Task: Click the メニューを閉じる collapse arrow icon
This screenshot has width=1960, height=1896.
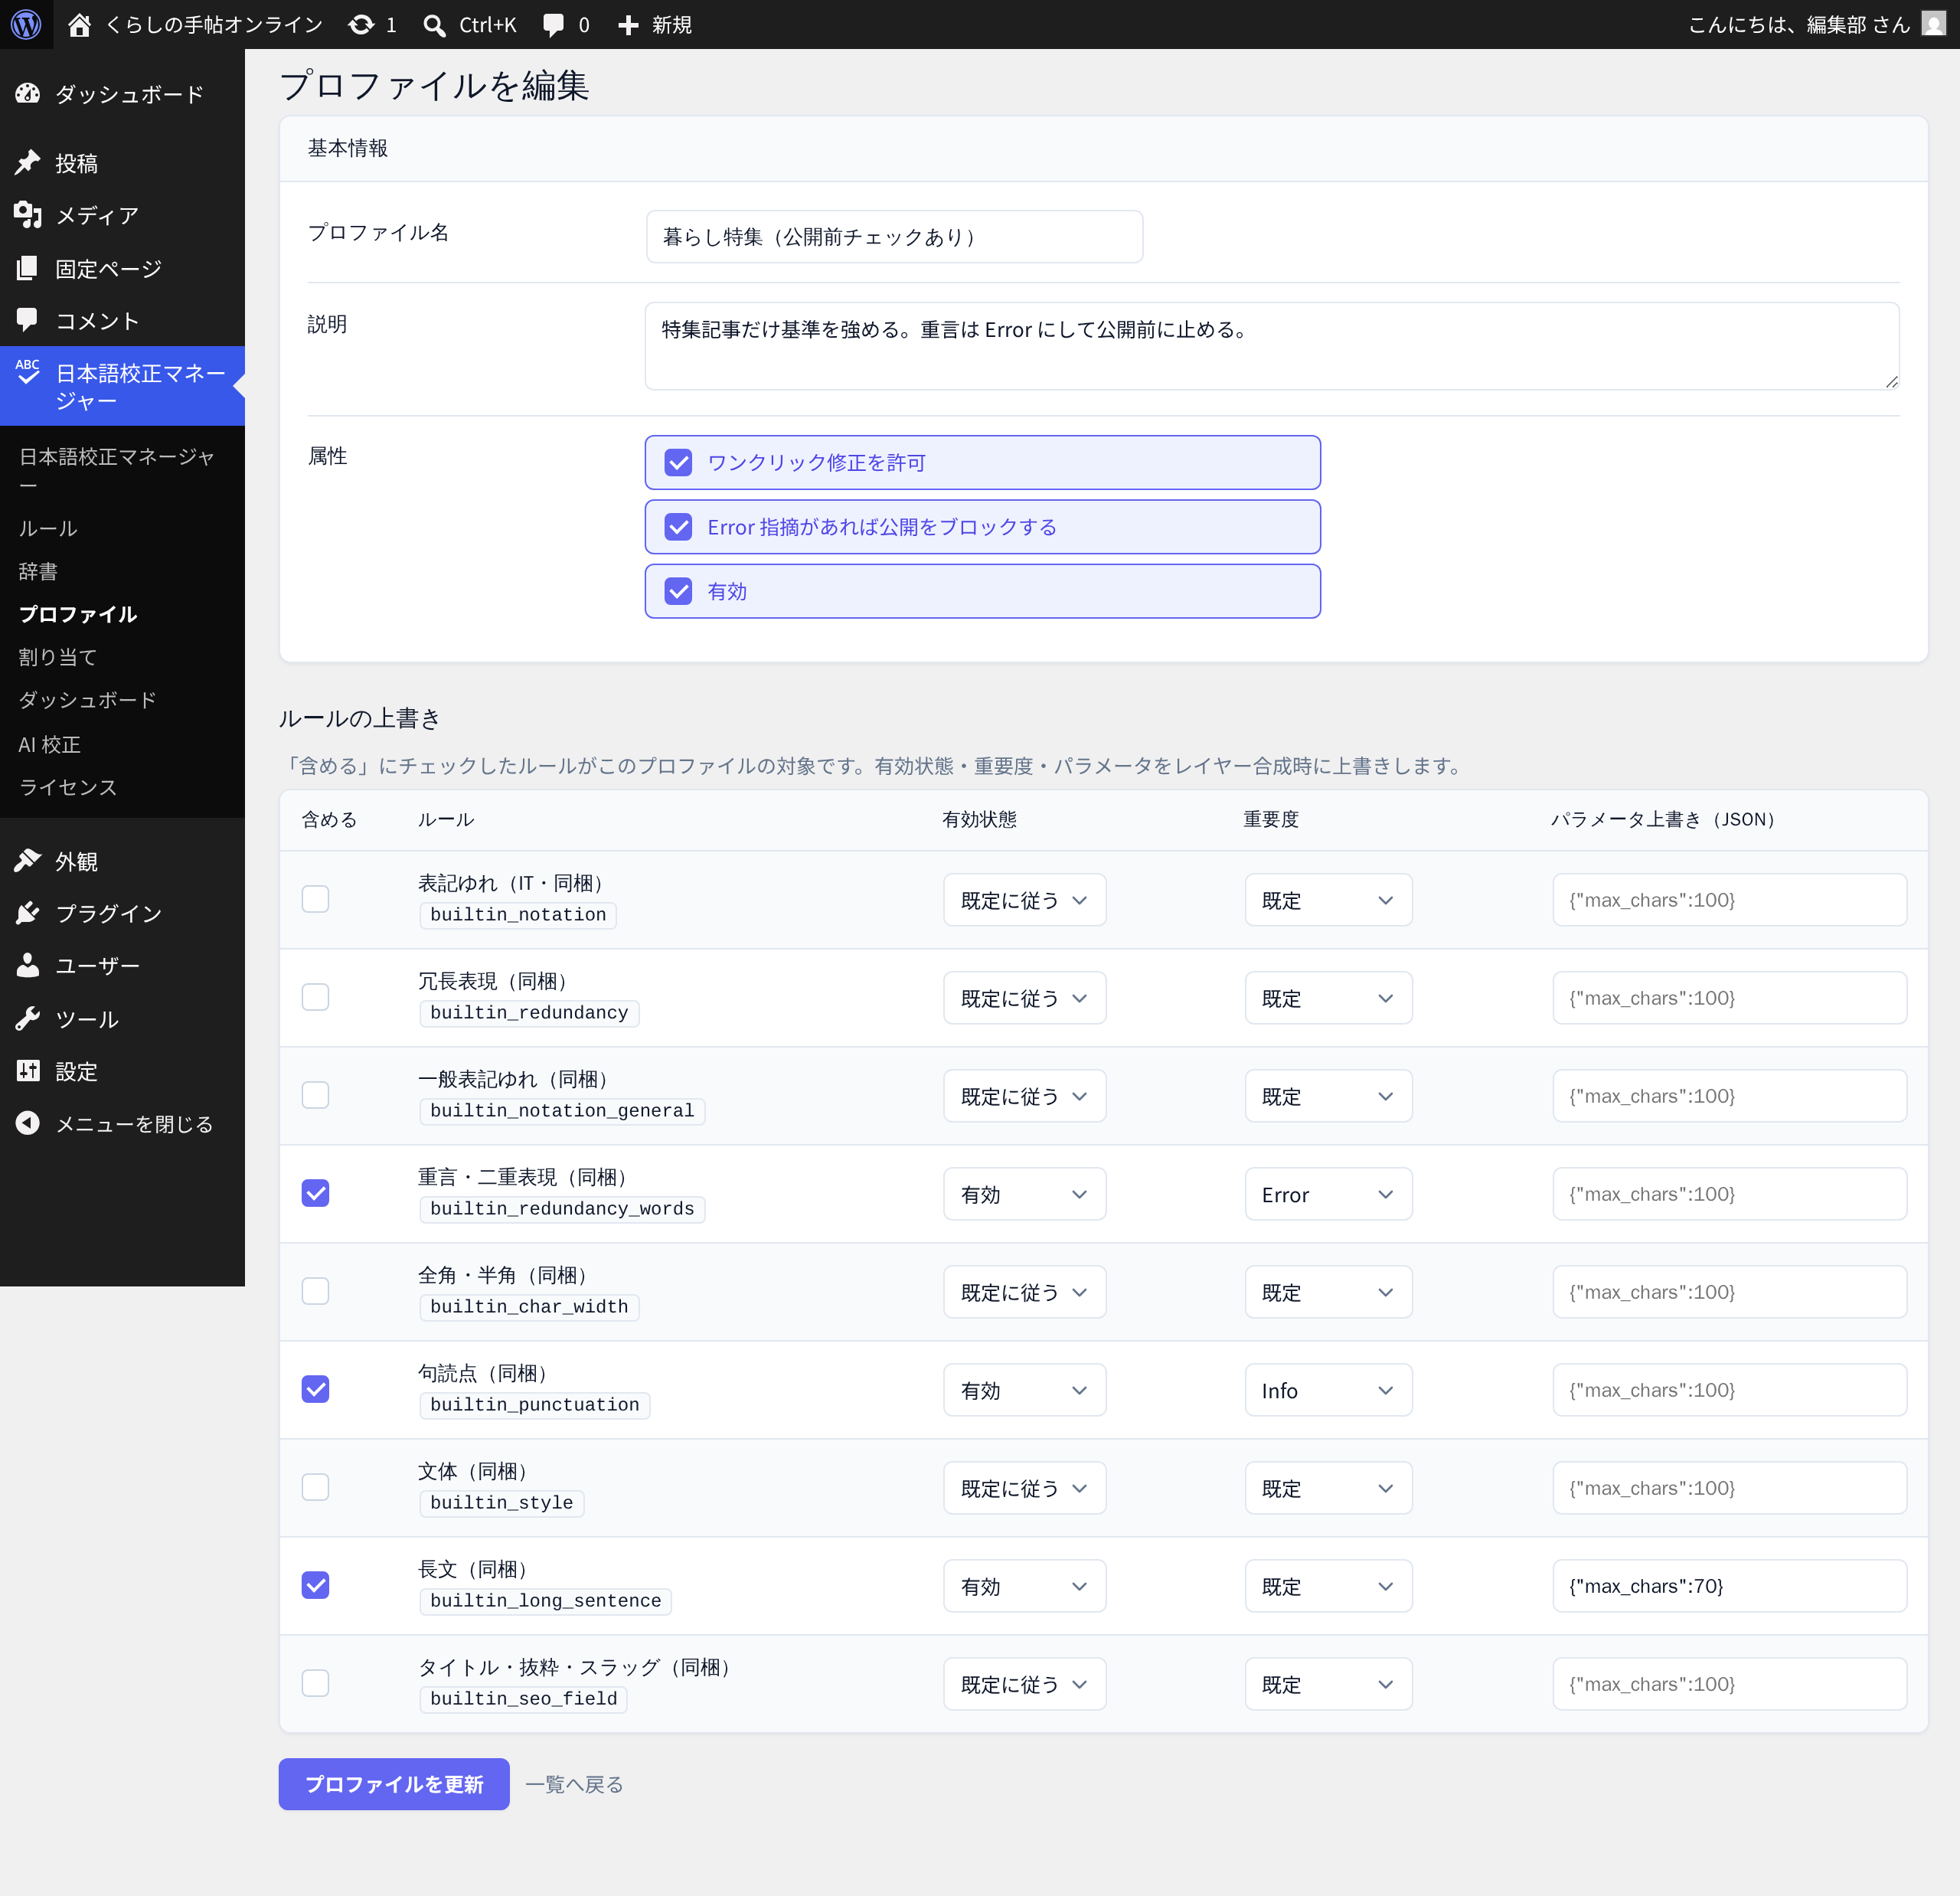Action: coord(28,1123)
